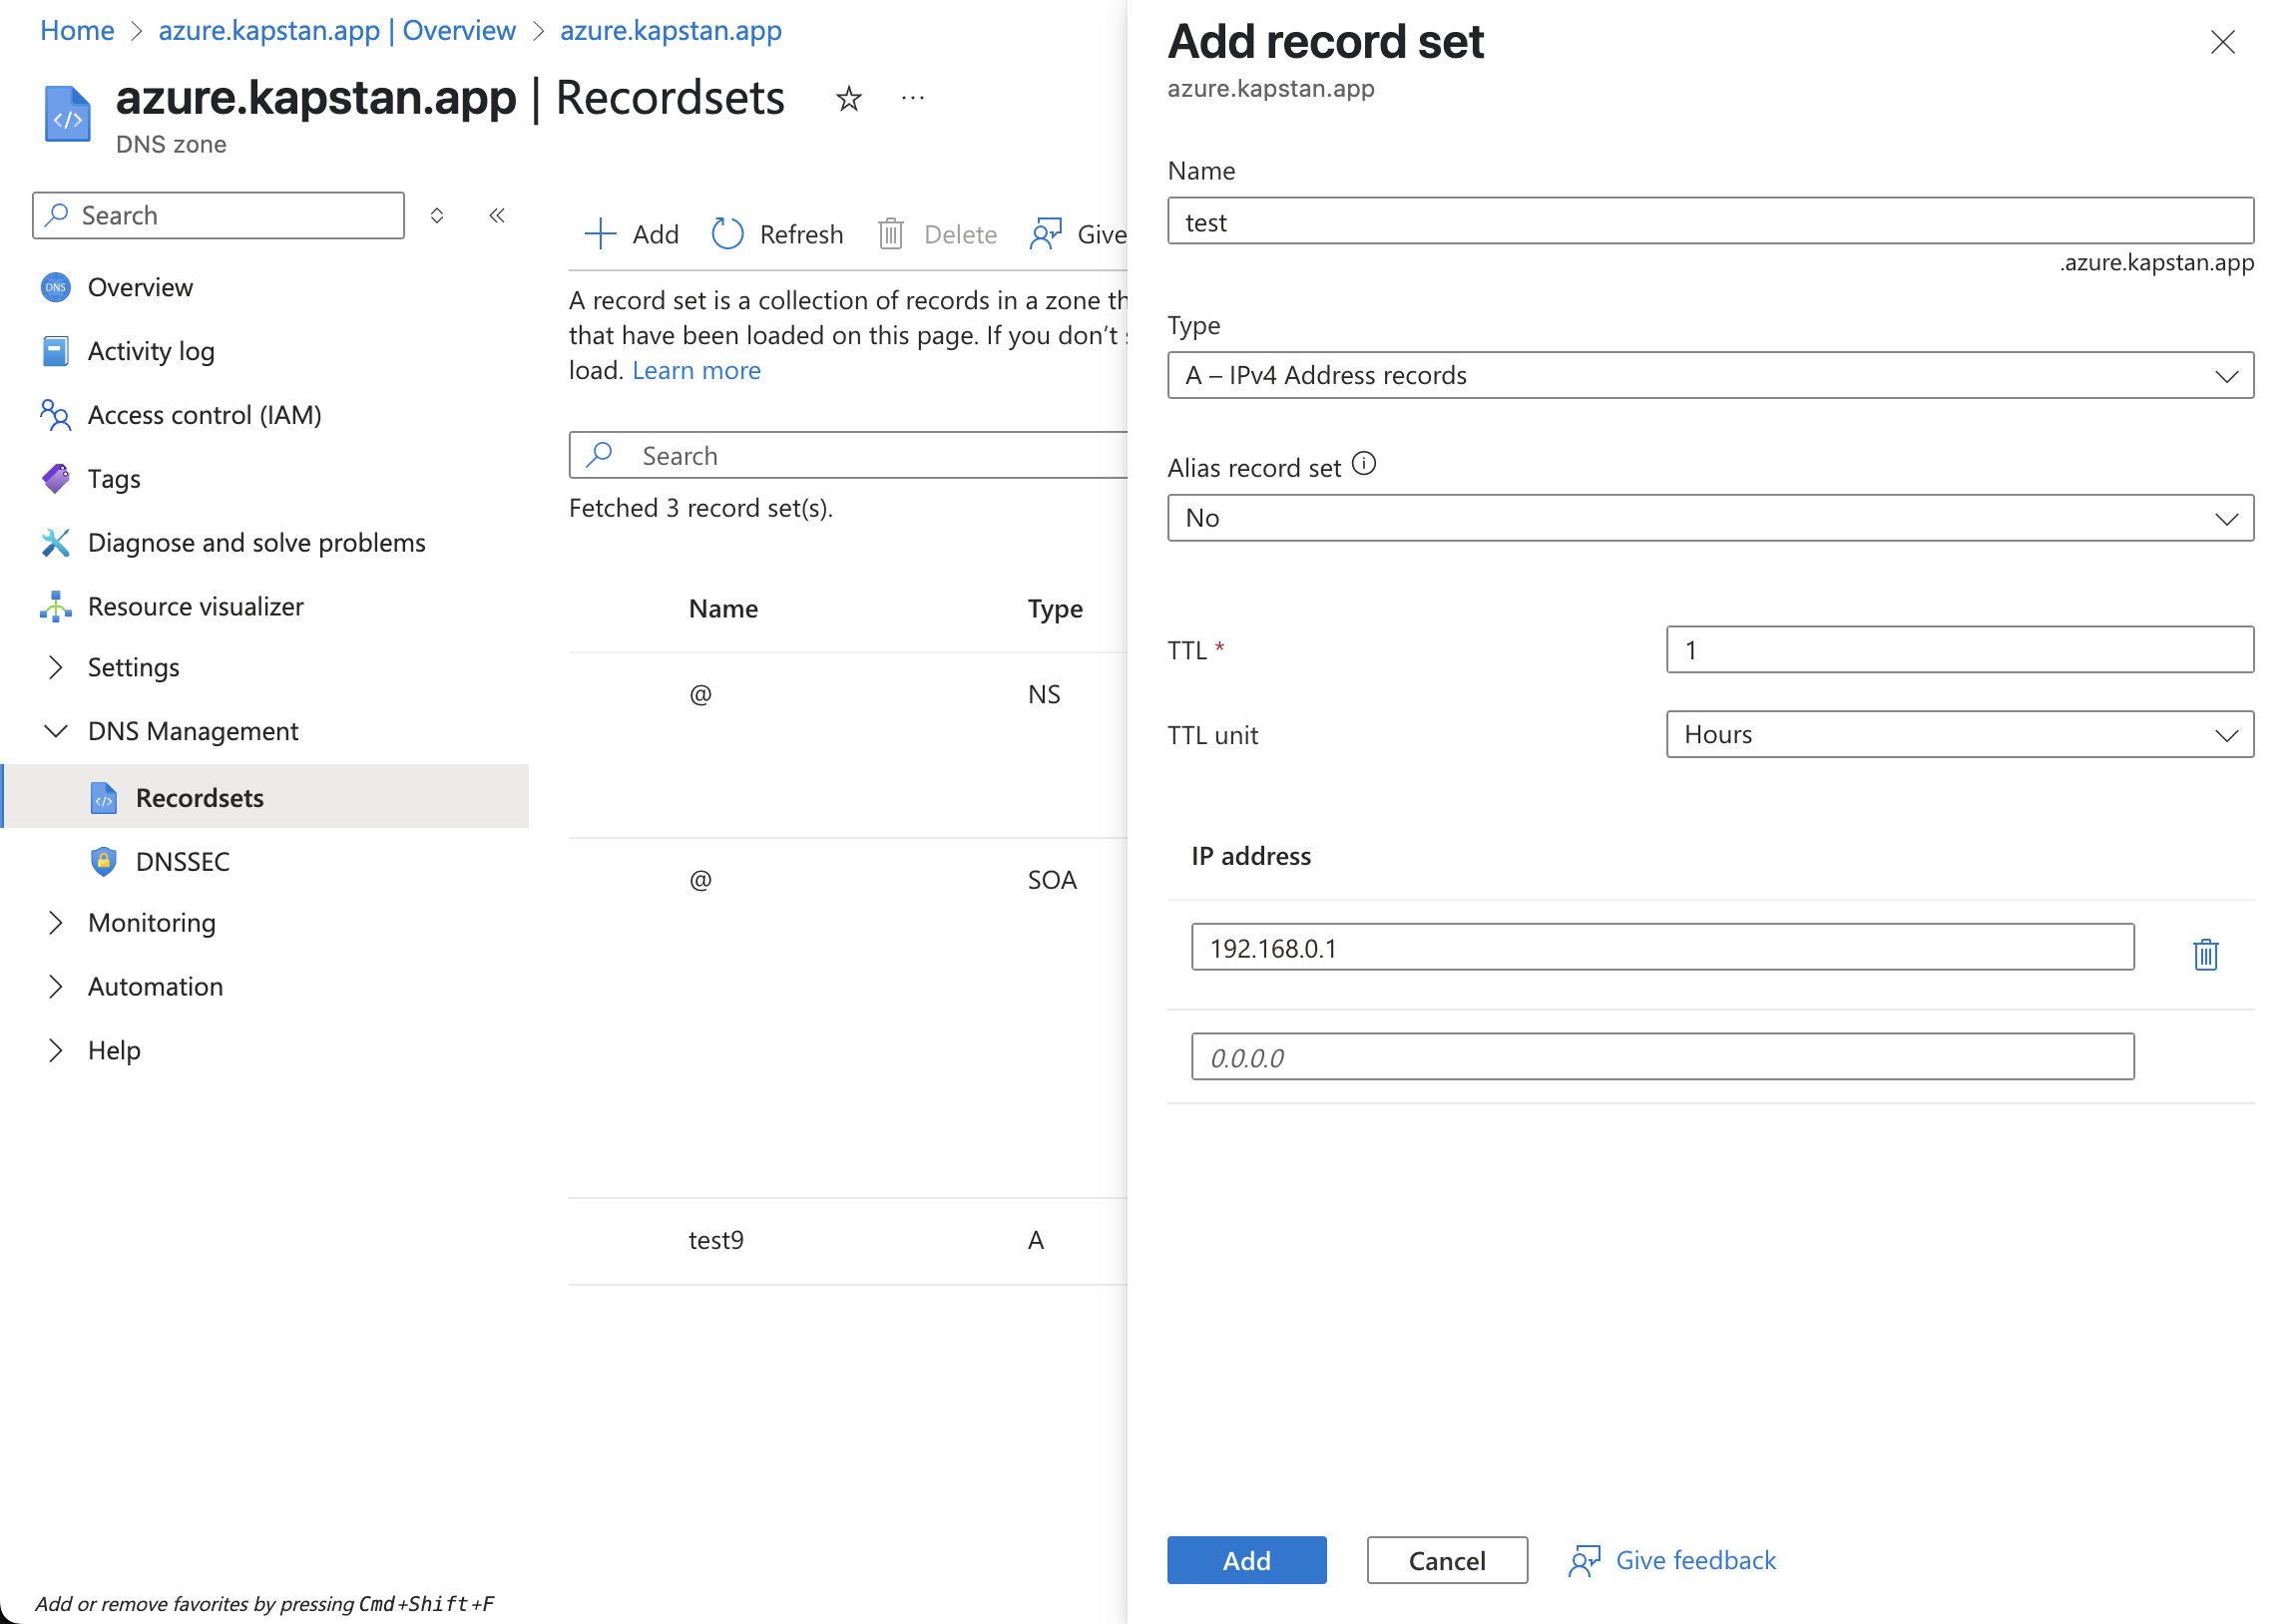
Task: Close the Add record set panel
Action: coord(2222,42)
